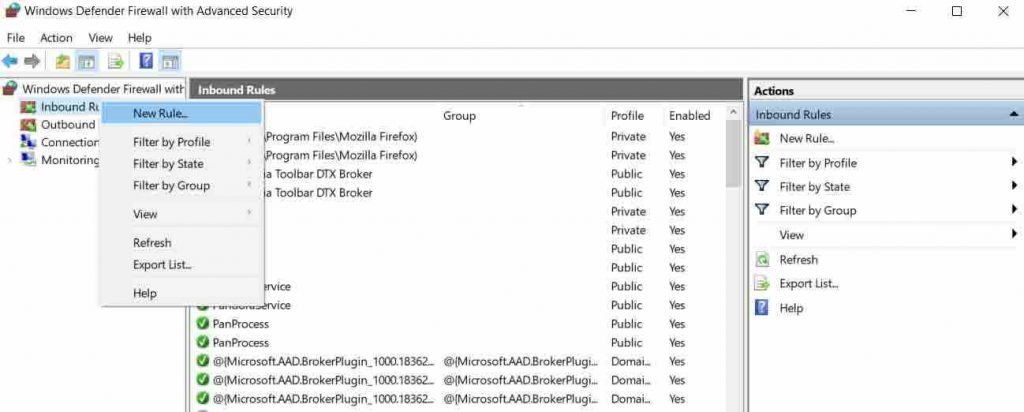Choose Refresh in context menu
Image resolution: width=1024 pixels, height=412 pixels.
tap(182, 243)
